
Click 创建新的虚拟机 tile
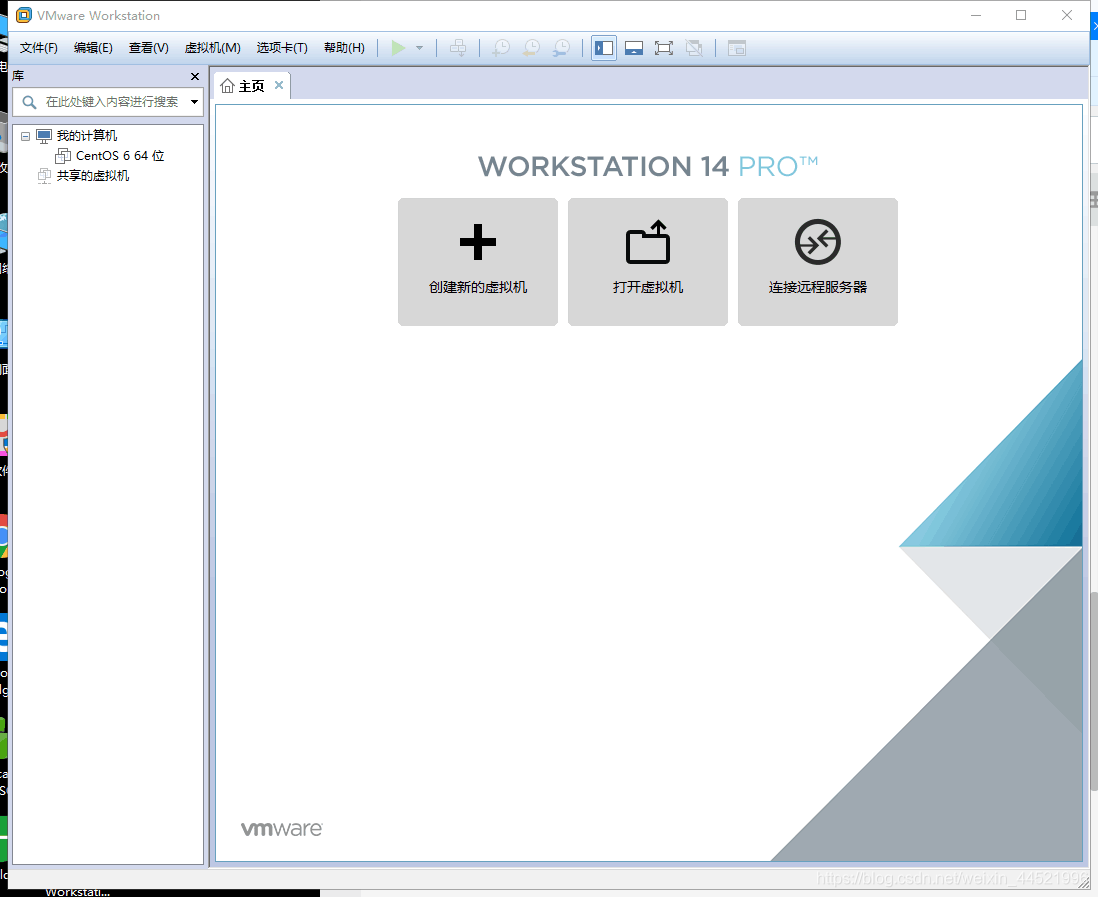pyautogui.click(x=478, y=262)
